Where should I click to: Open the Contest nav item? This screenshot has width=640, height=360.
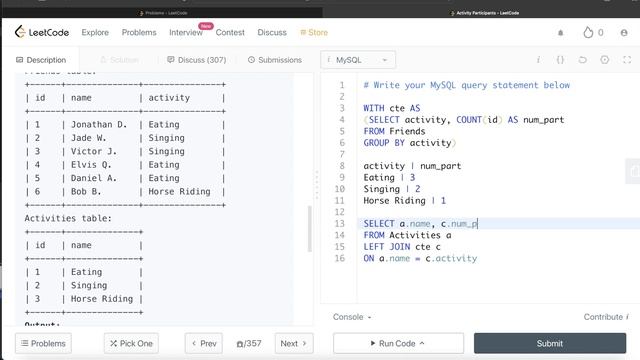point(230,32)
